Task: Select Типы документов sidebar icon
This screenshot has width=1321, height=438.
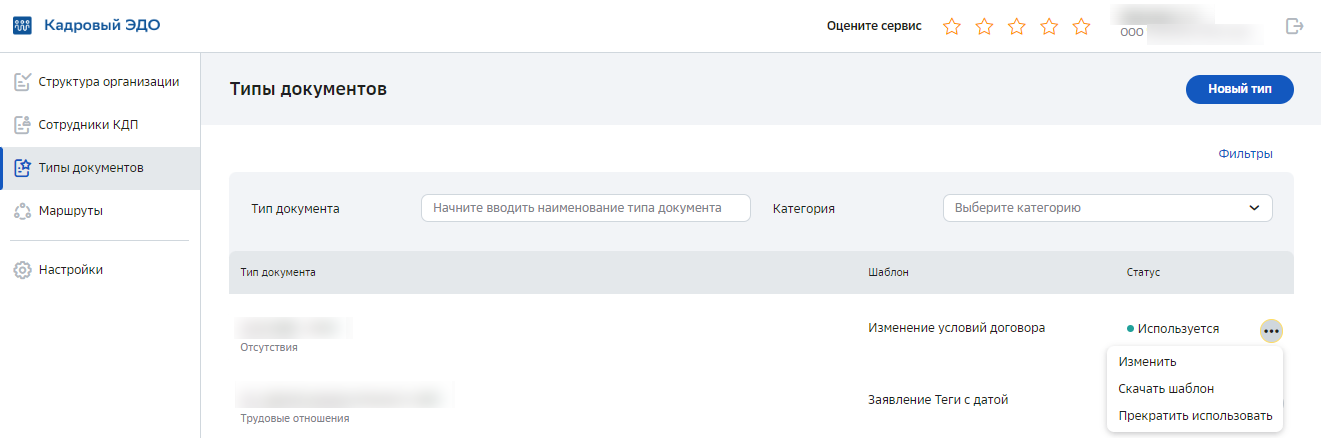Action: click(22, 168)
